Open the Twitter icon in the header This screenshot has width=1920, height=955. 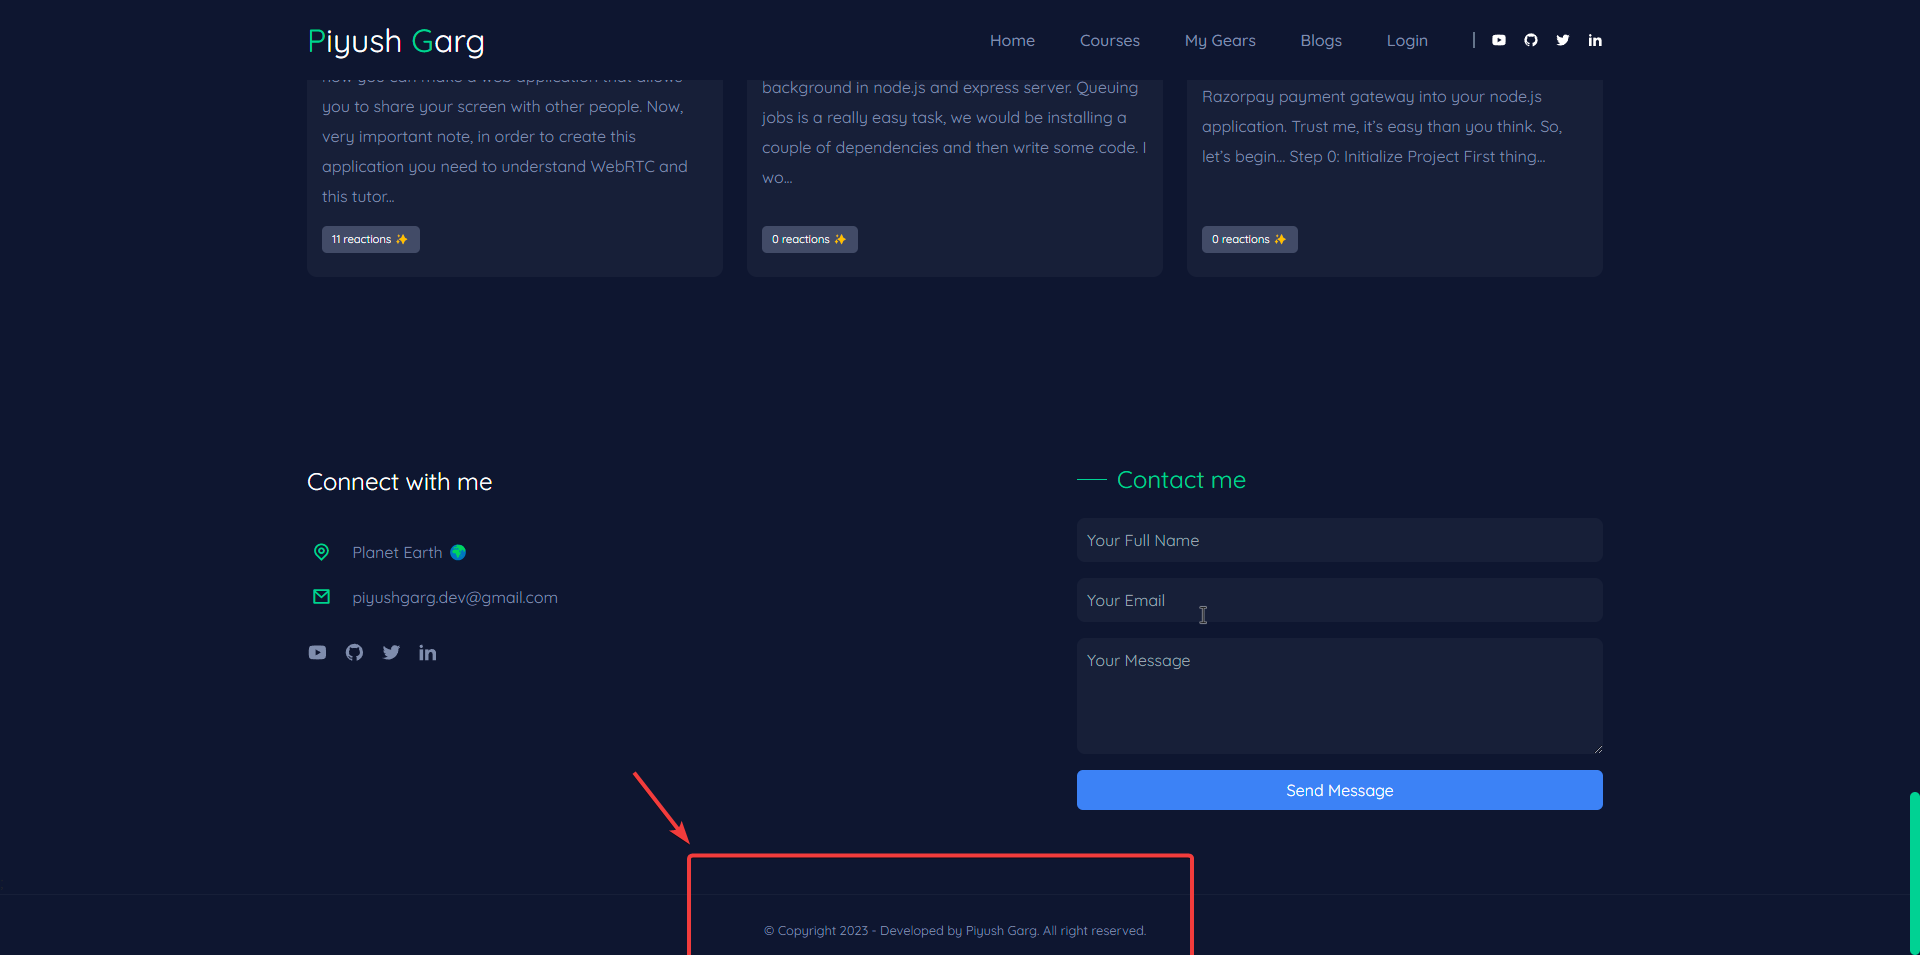(1562, 40)
